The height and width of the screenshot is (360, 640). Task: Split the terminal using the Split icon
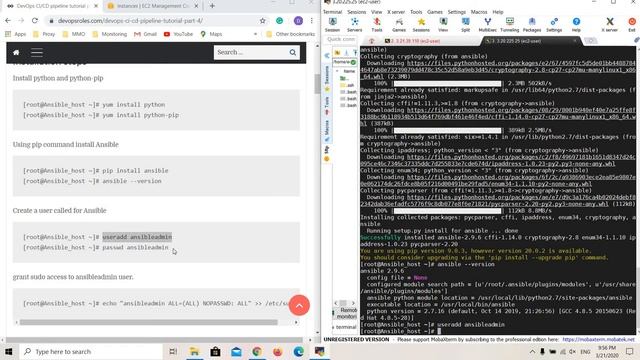(465, 24)
